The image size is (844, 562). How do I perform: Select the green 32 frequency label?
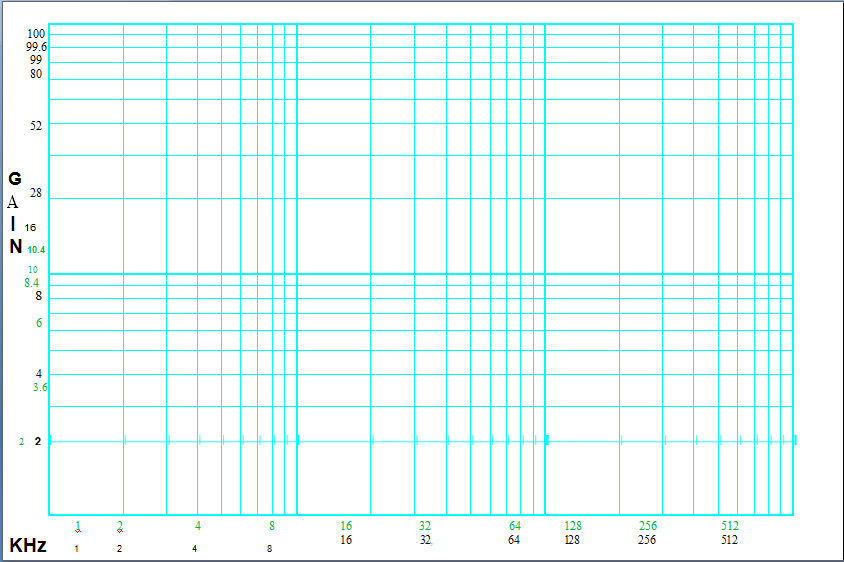point(425,526)
